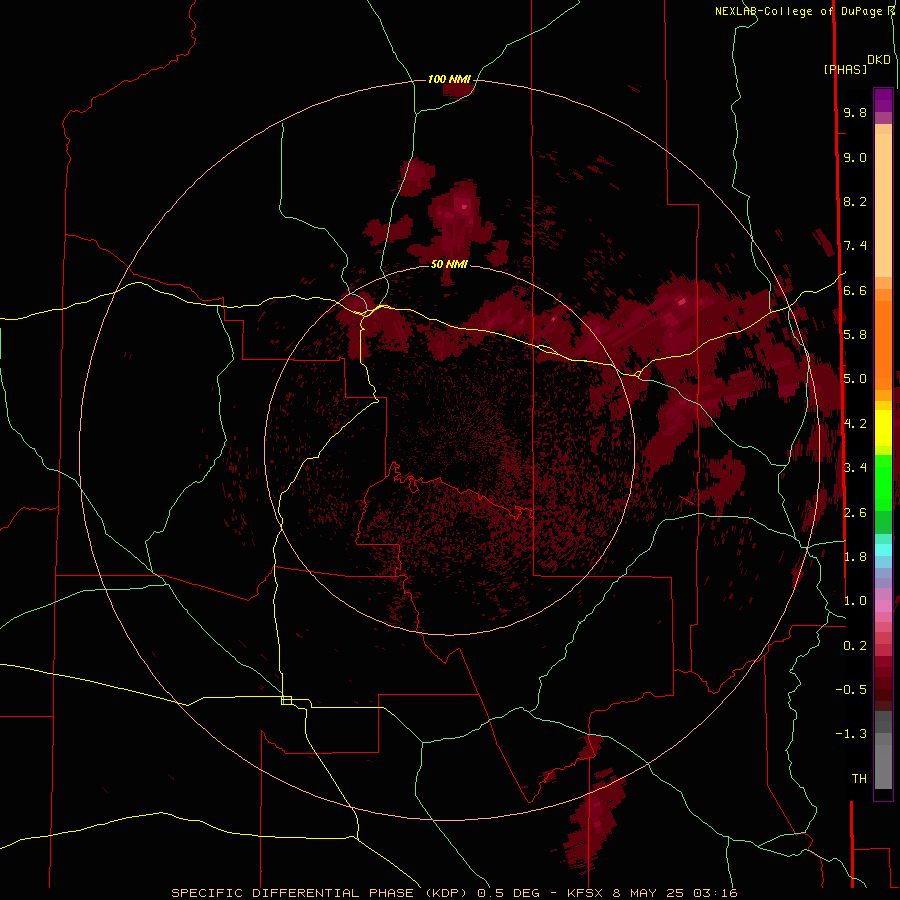Click the 4.2 value on color scale

coord(855,424)
